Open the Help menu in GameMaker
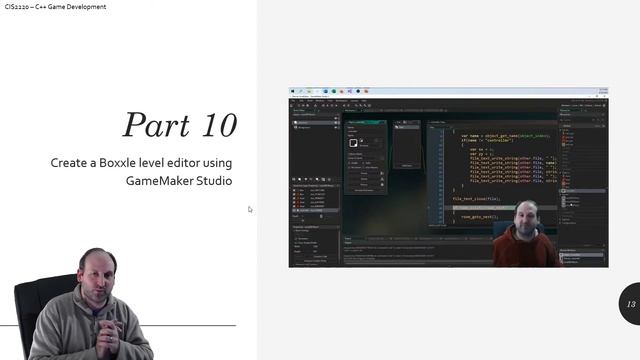This screenshot has height=360, width=640. click(x=364, y=101)
